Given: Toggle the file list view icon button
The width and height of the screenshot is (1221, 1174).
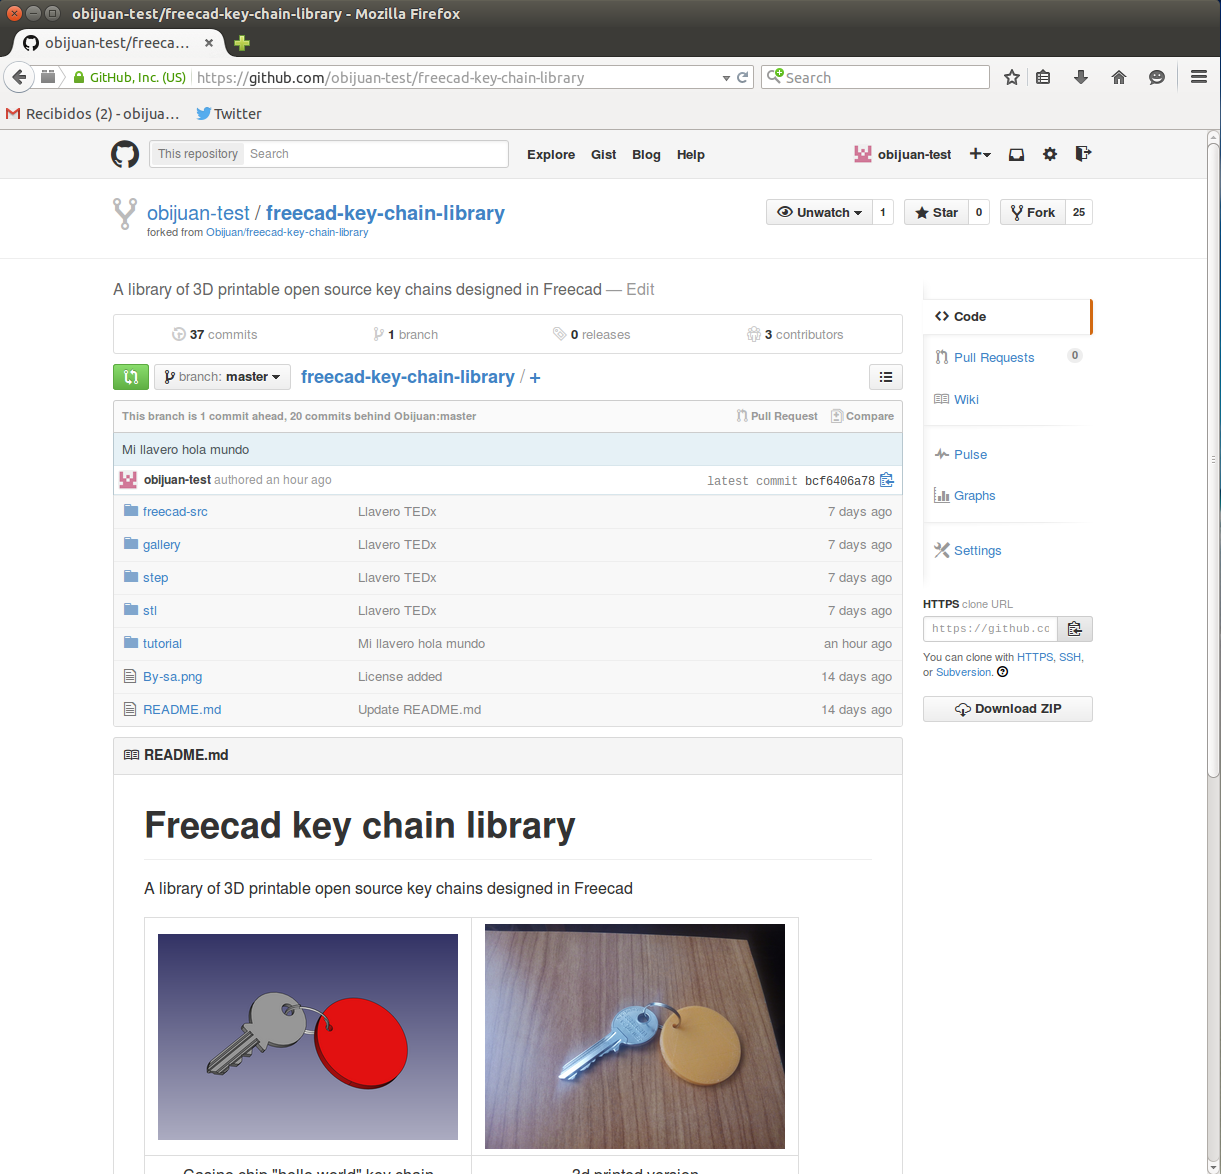Looking at the screenshot, I should (x=886, y=377).
